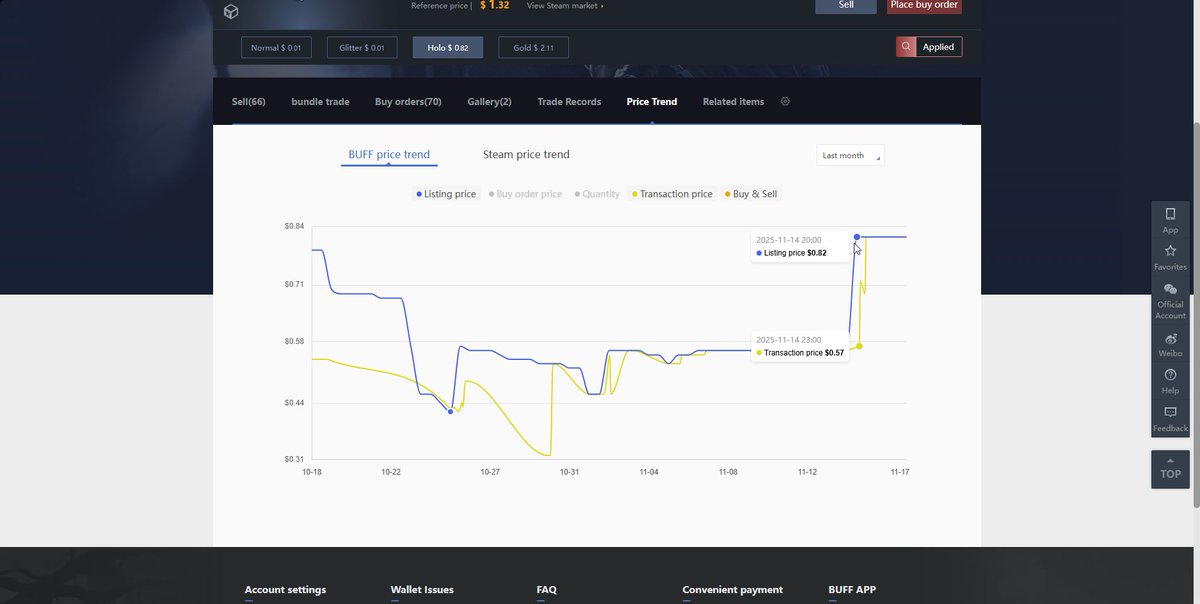This screenshot has width=1200, height=604.
Task: Select the Price Trend tab
Action: pyautogui.click(x=652, y=102)
